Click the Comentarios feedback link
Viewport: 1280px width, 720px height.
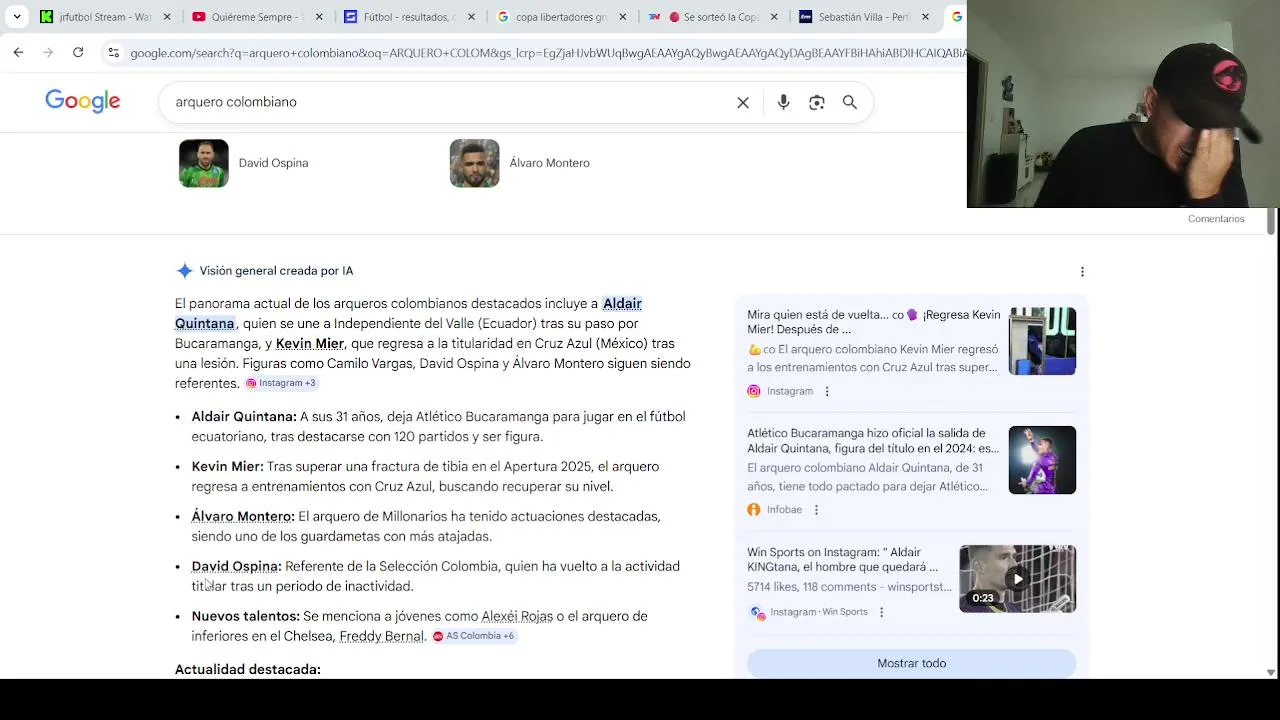point(1216,219)
